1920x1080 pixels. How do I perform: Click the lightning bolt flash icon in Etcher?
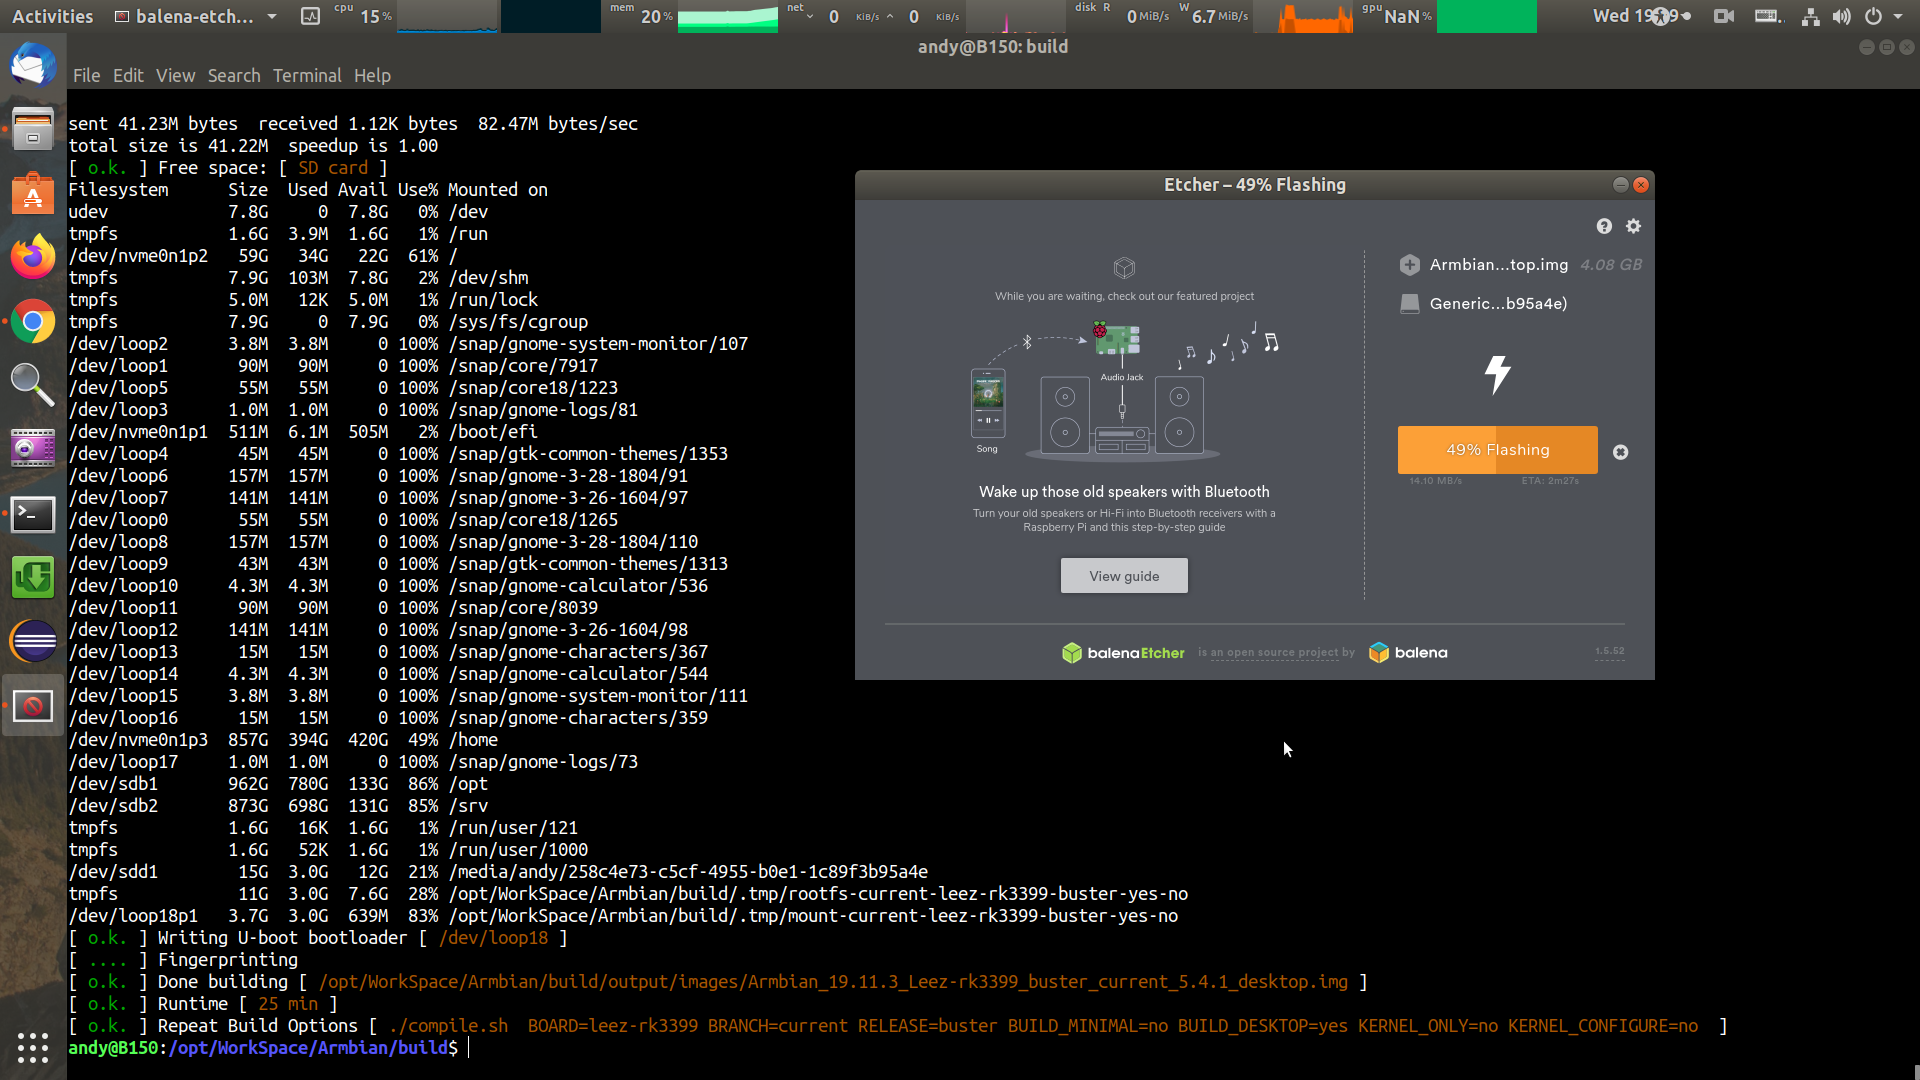click(x=1496, y=375)
